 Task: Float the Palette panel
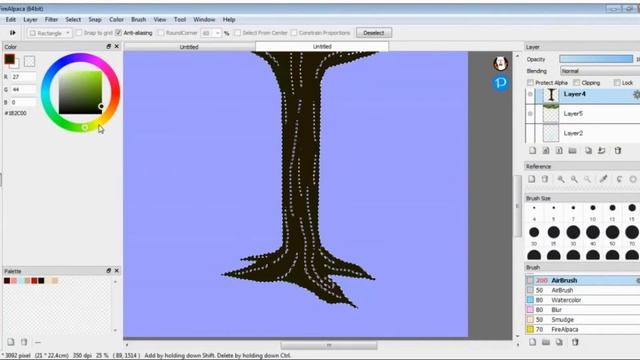click(x=109, y=271)
